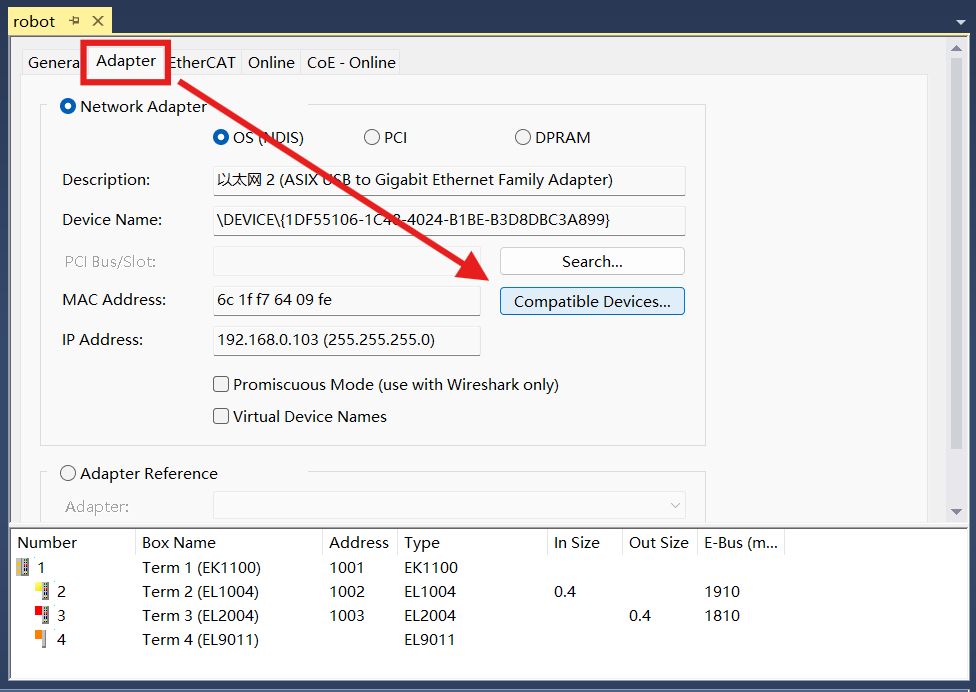Enable Promiscuous Mode checkbox
976x692 pixels.
222,385
